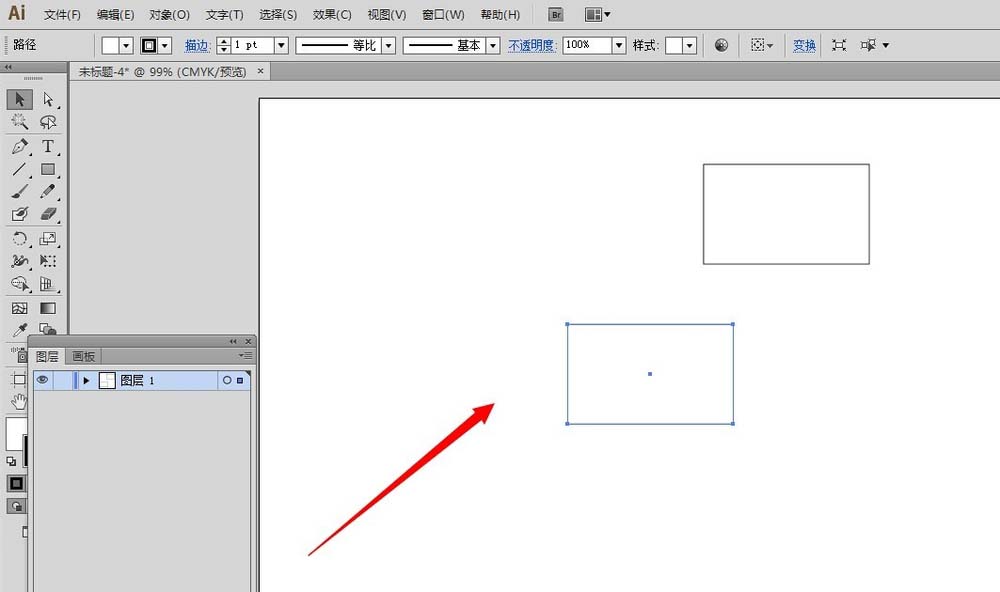This screenshot has width=1000, height=592.
Task: Open the fill color dropdown arrow
Action: point(126,45)
